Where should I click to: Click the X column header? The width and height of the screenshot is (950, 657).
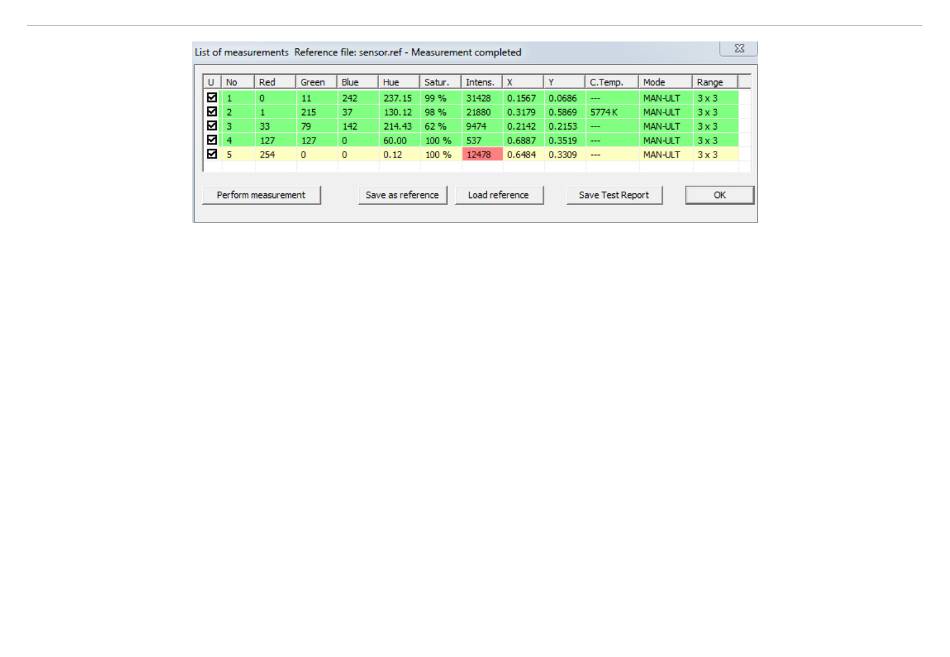(523, 82)
